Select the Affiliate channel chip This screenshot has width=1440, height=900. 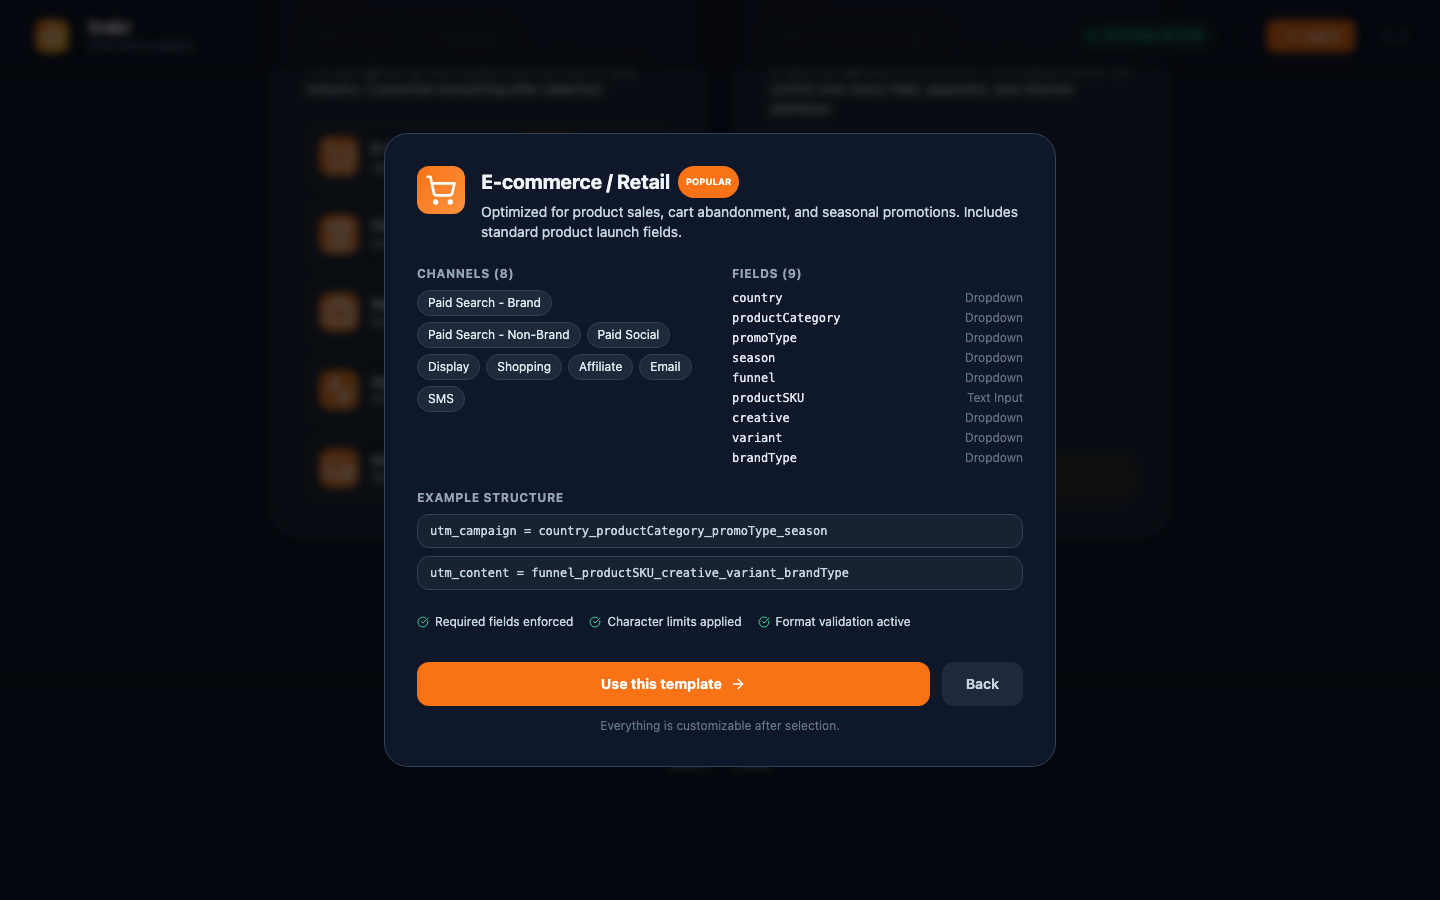(x=600, y=367)
